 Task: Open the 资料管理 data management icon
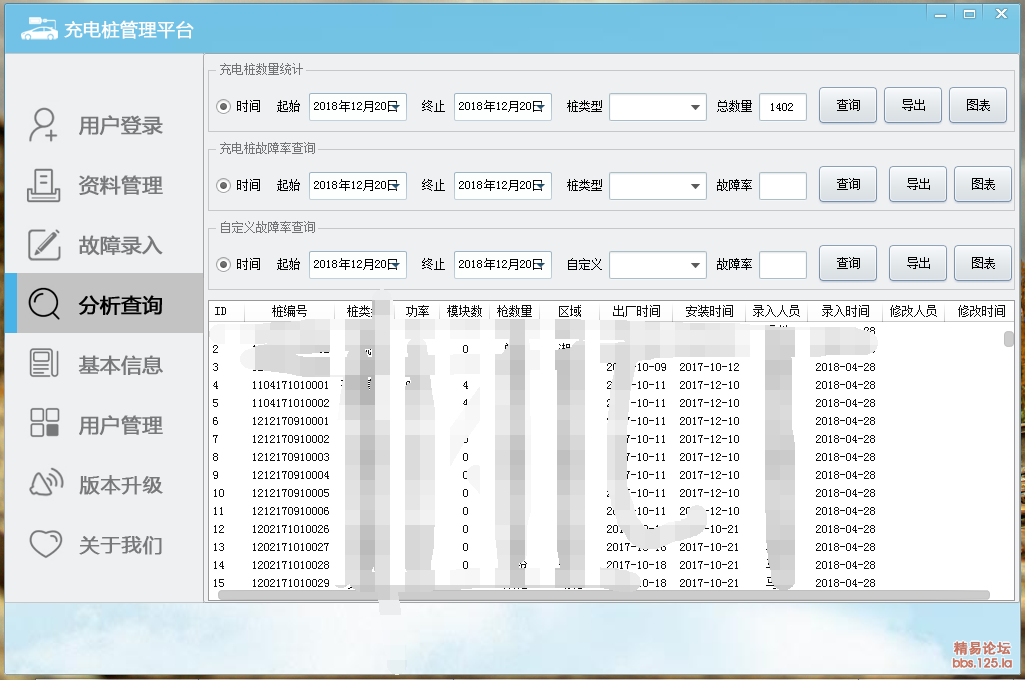(43, 185)
